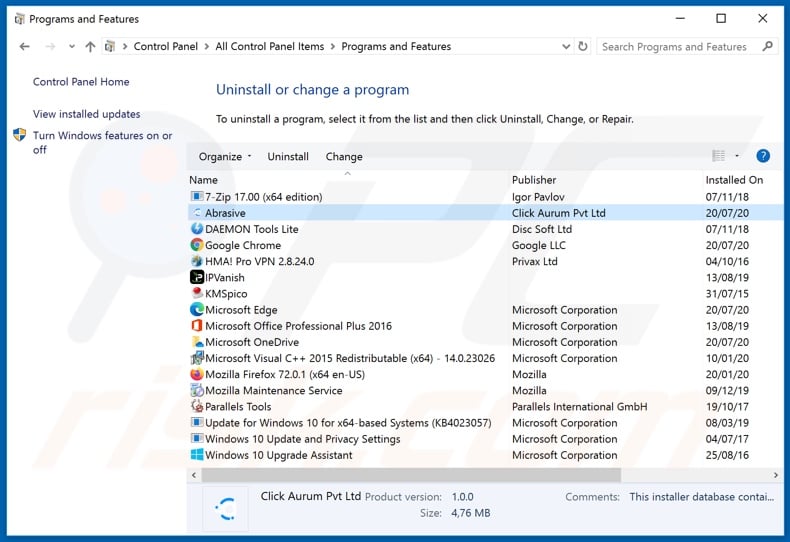The image size is (790, 542).
Task: Click the Google Chrome icon
Action: click(196, 245)
